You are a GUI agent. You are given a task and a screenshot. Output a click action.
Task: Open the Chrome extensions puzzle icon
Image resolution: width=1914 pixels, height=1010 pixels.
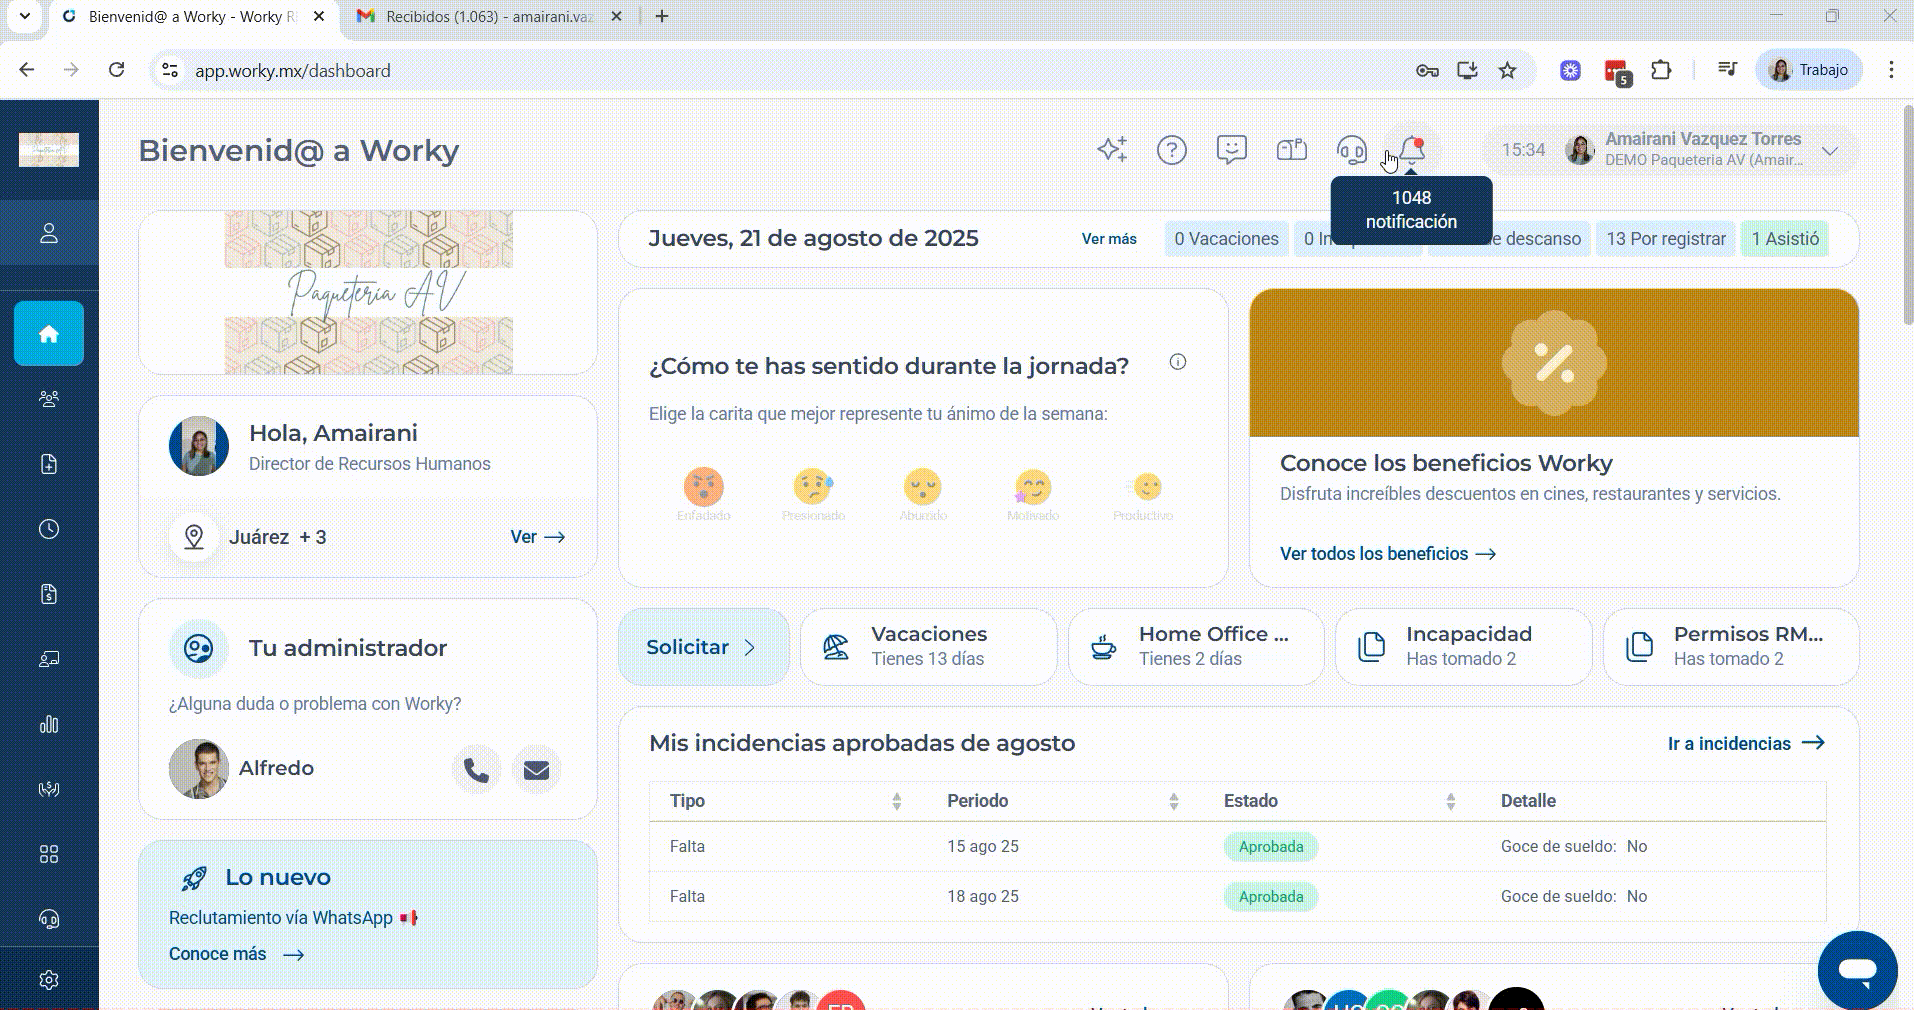(x=1661, y=70)
